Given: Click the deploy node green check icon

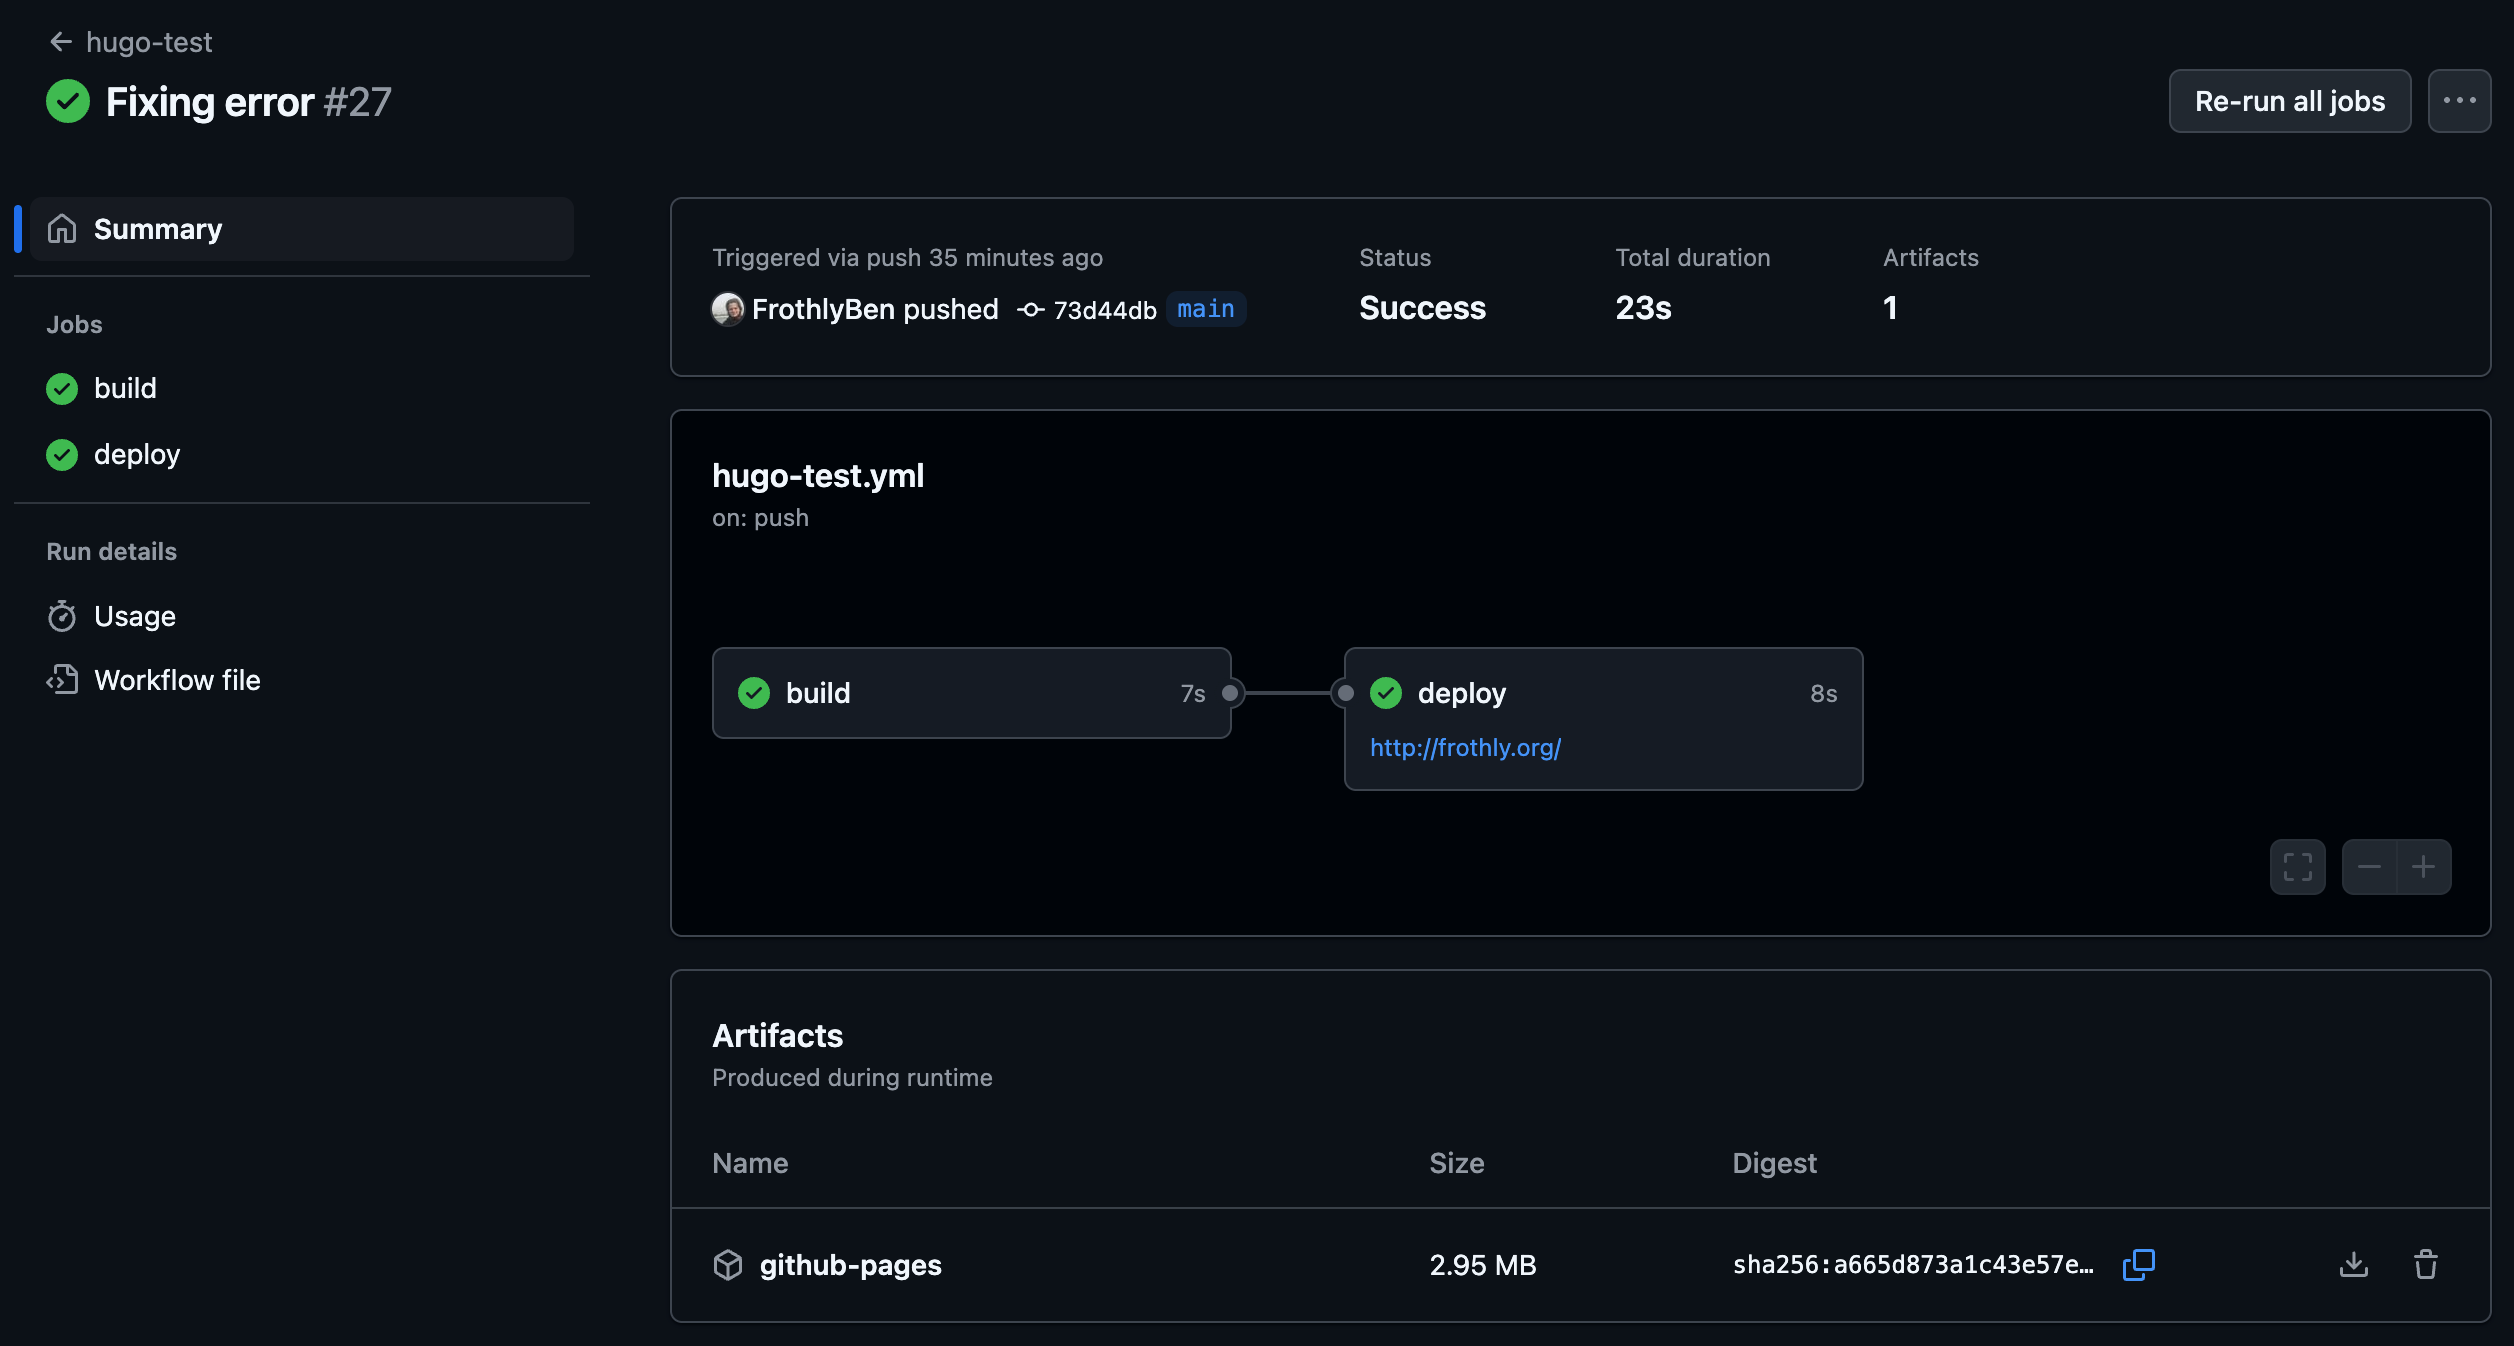Looking at the screenshot, I should click(1386, 693).
